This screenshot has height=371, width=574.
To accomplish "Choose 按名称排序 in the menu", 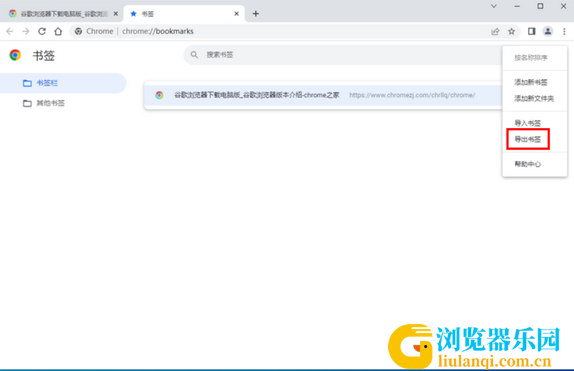I will (534, 58).
